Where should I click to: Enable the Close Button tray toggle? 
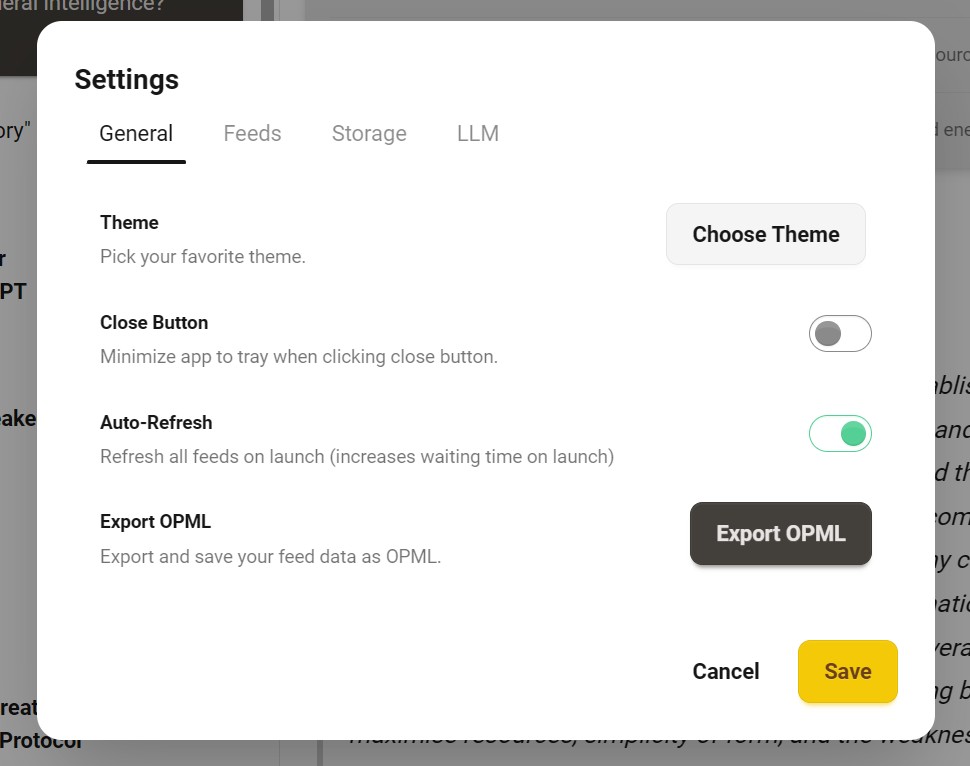point(840,334)
